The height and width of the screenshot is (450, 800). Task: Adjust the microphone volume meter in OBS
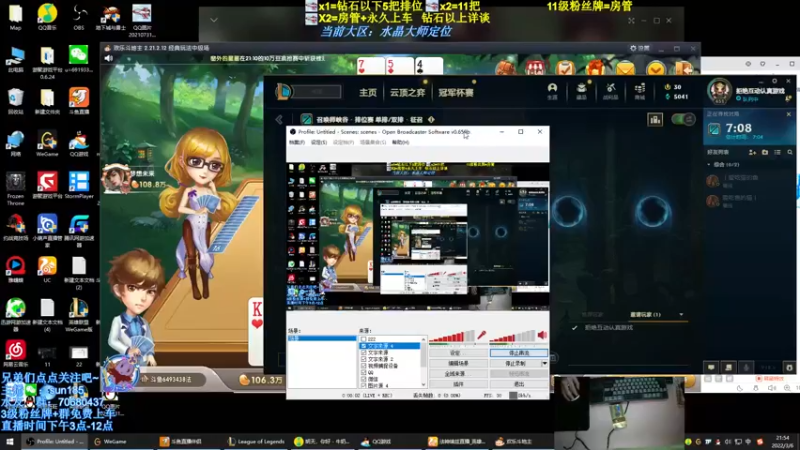(x=452, y=336)
